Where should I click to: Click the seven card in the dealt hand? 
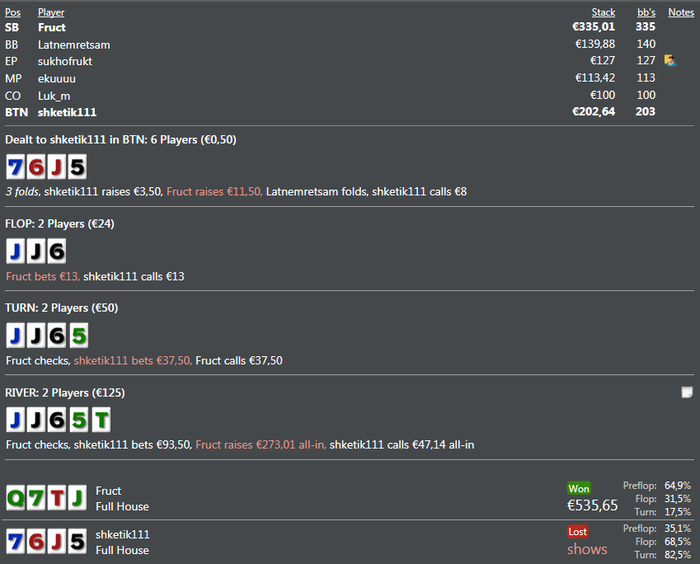pos(16,167)
